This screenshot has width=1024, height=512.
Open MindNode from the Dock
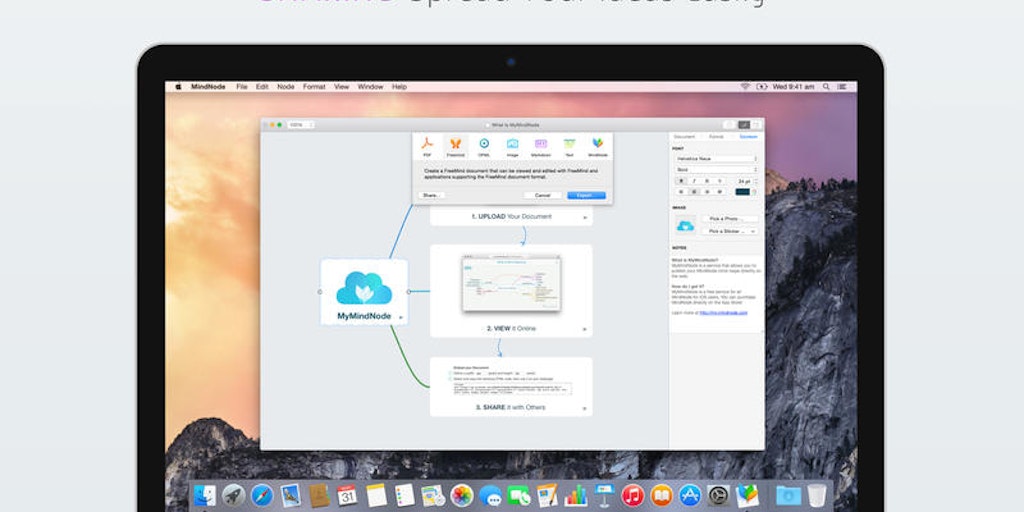pos(747,496)
